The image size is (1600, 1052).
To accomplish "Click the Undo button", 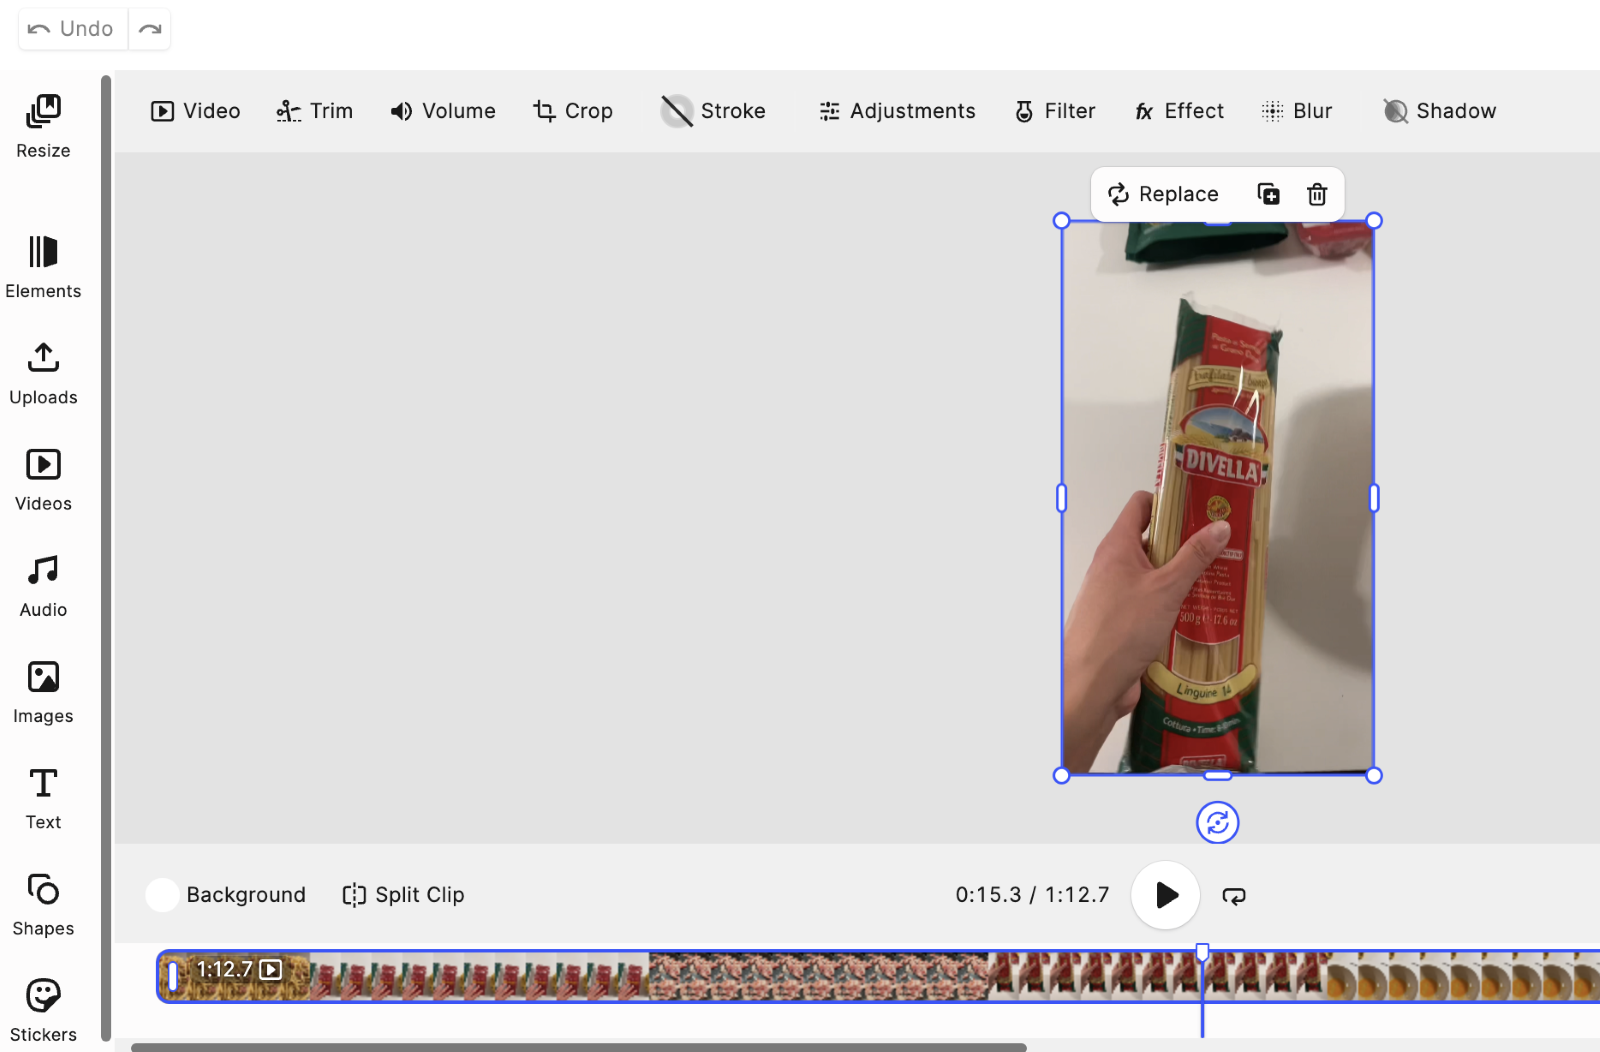I will [x=72, y=29].
